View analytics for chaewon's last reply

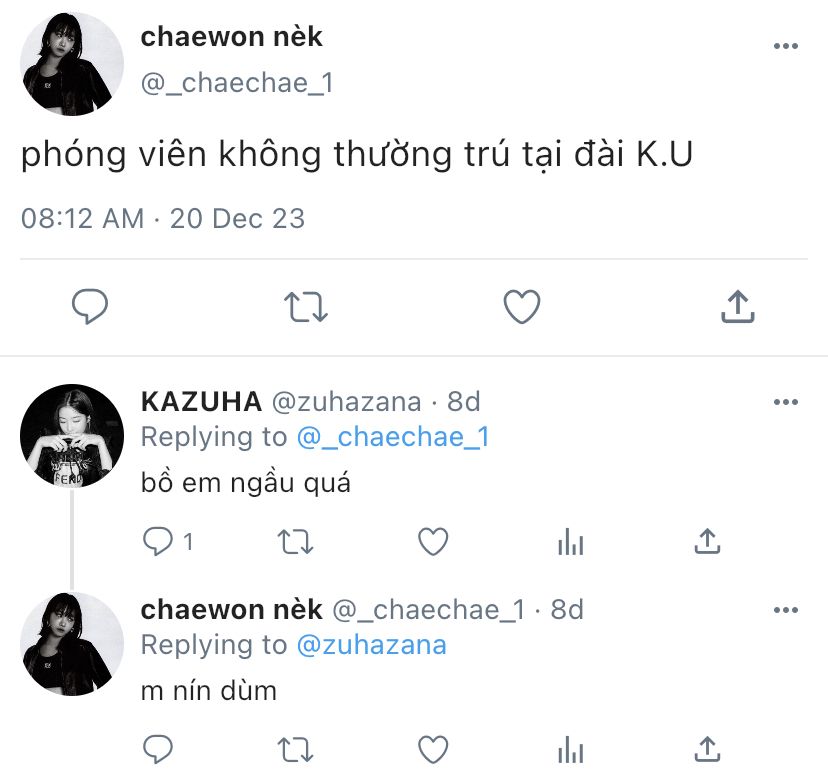pos(570,750)
